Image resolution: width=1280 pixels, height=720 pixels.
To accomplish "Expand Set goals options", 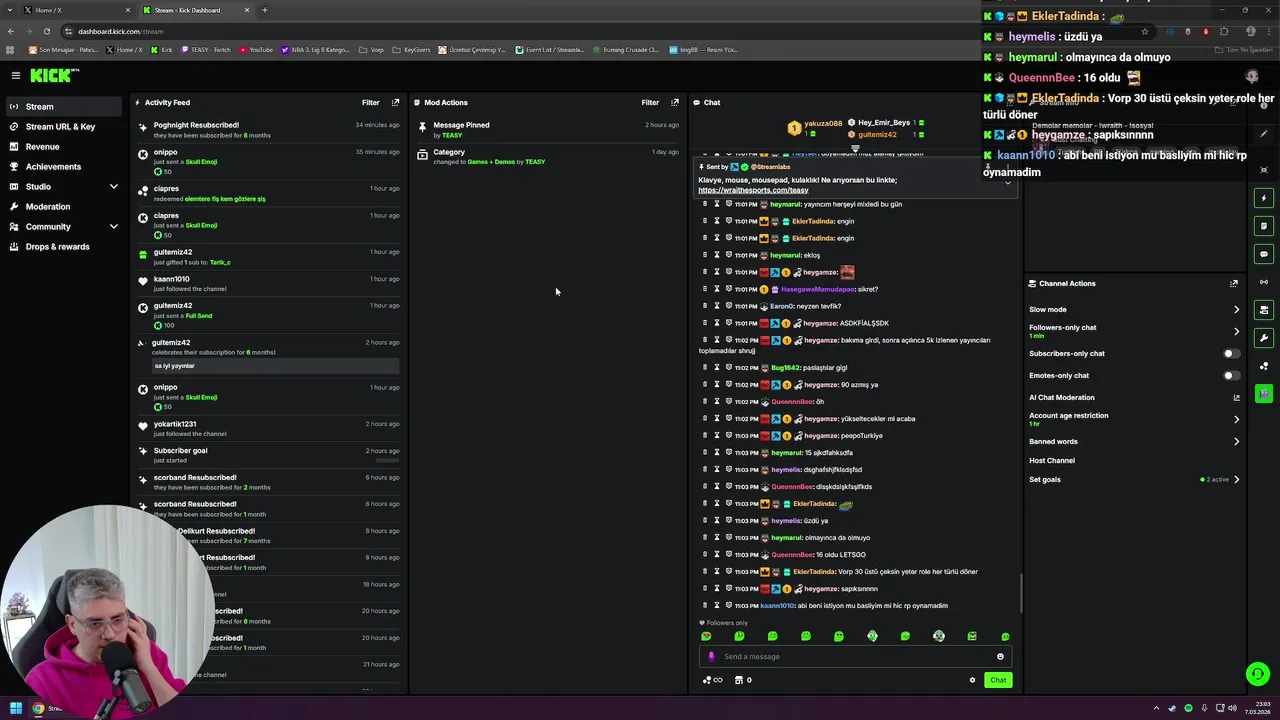I will tap(1236, 479).
